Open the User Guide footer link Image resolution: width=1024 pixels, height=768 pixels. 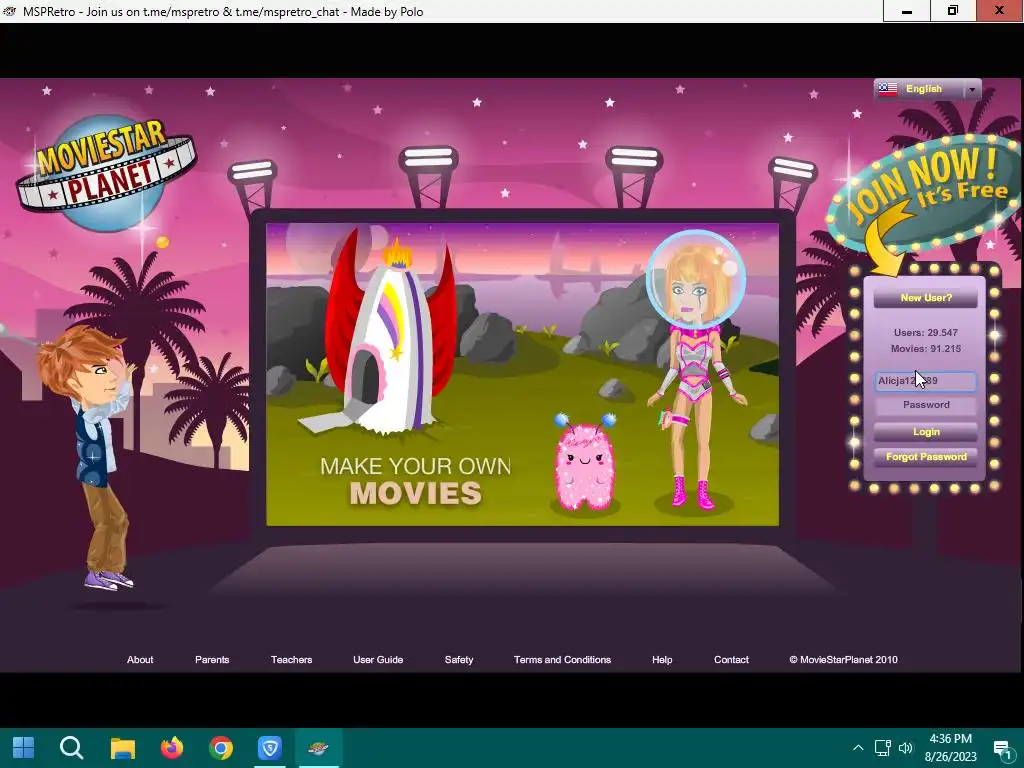pos(378,660)
